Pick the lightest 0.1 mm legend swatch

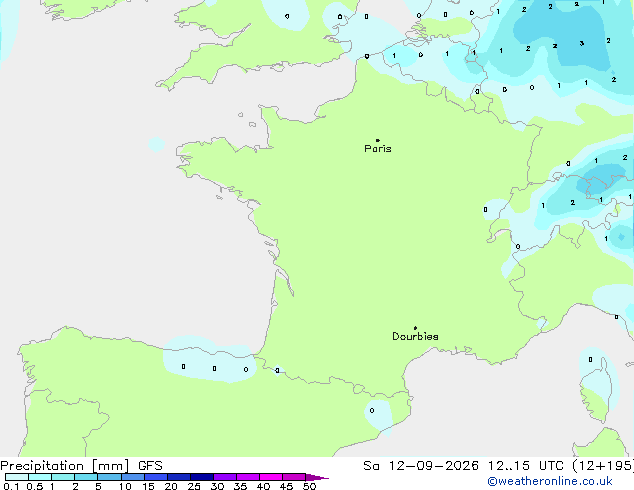(x=17, y=477)
